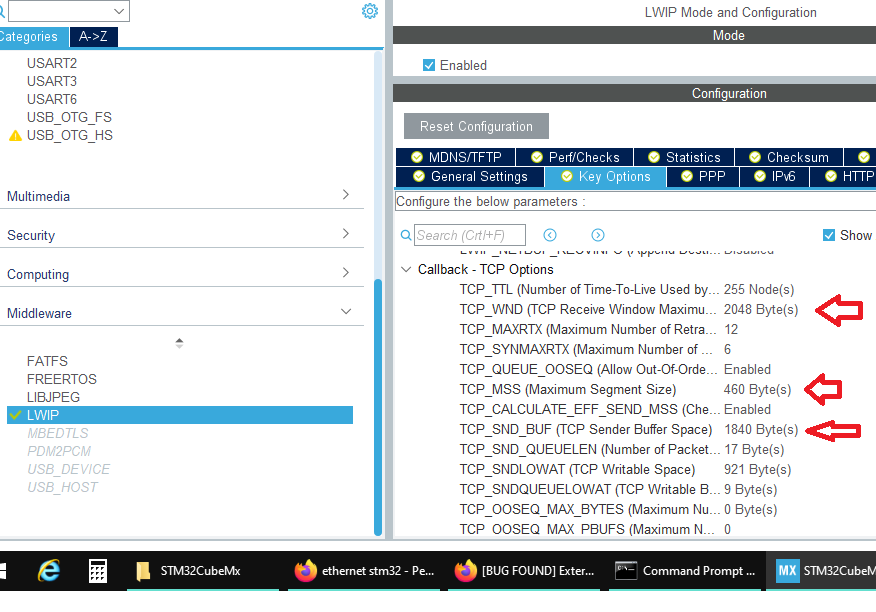Collapse the Callback - TCP Options group
This screenshot has width=876, height=612.
406,269
